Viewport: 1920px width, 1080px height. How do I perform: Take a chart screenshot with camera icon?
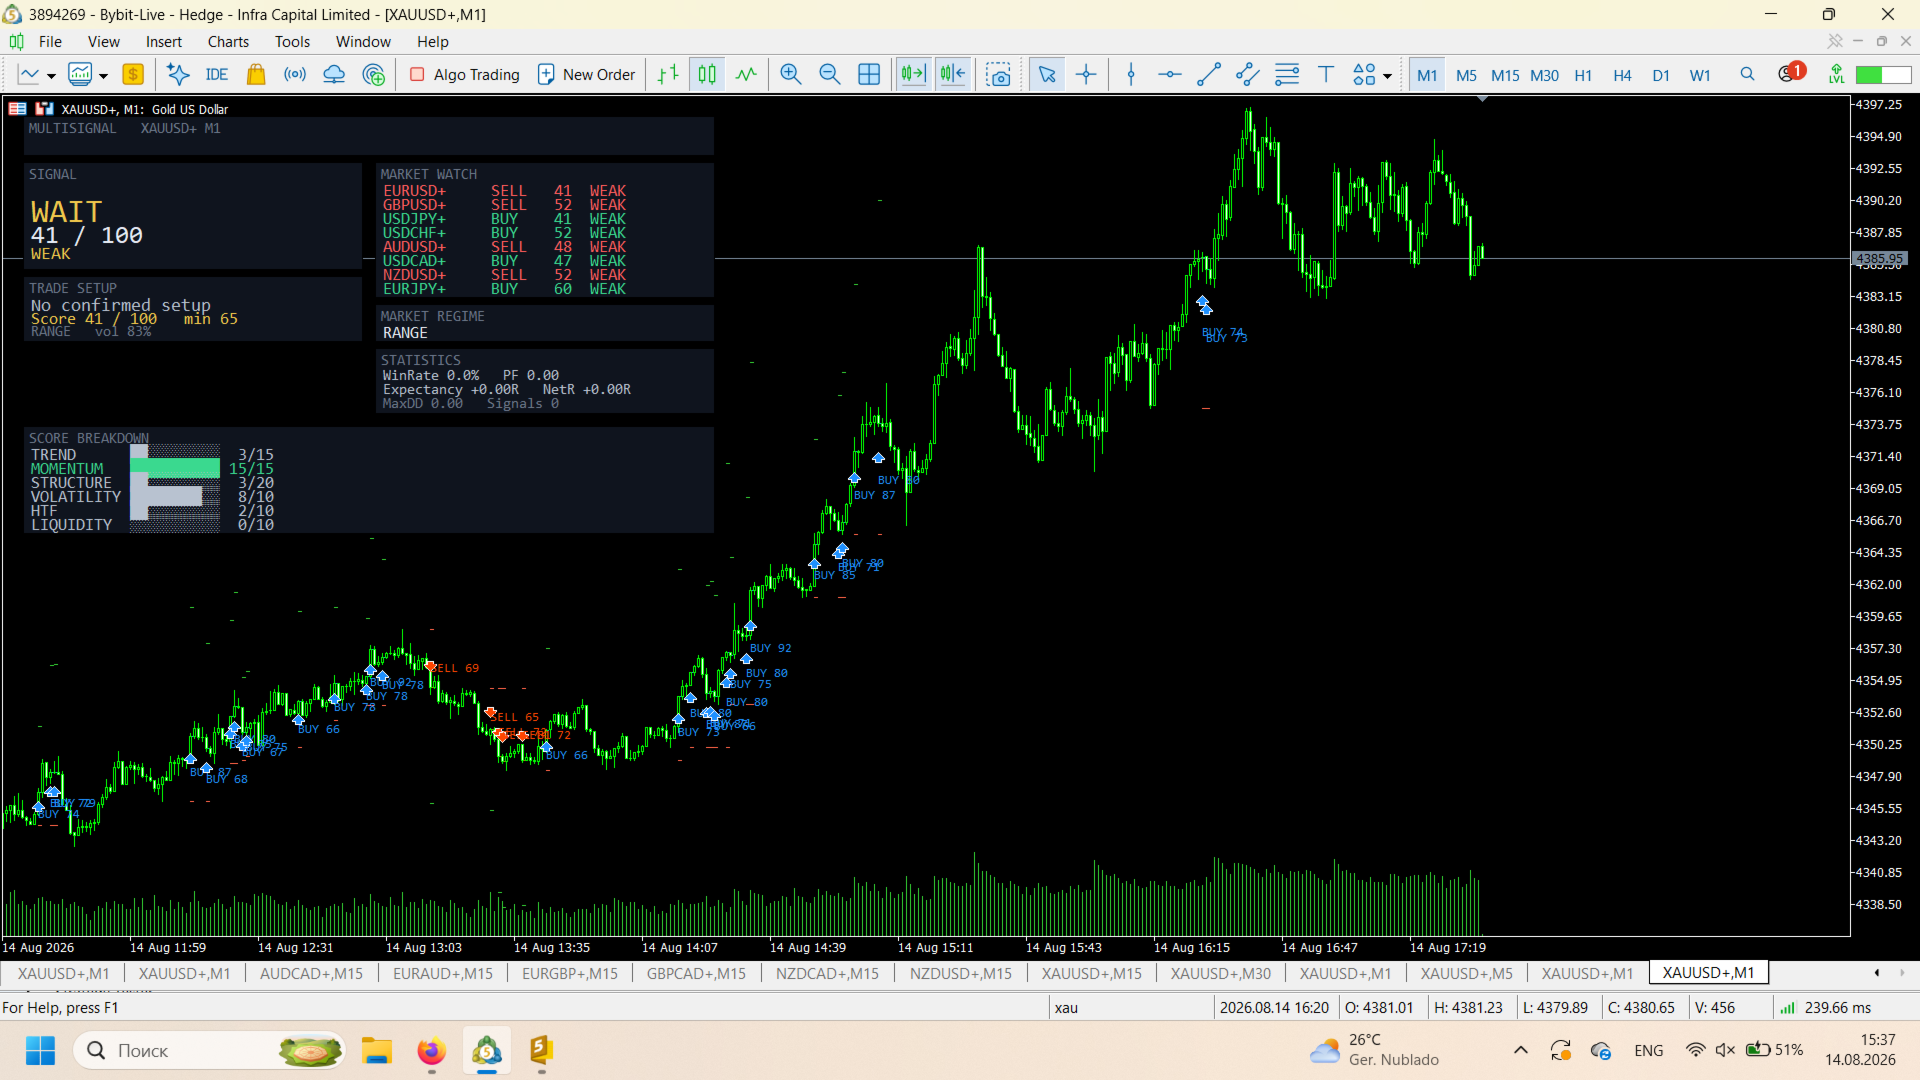[998, 74]
